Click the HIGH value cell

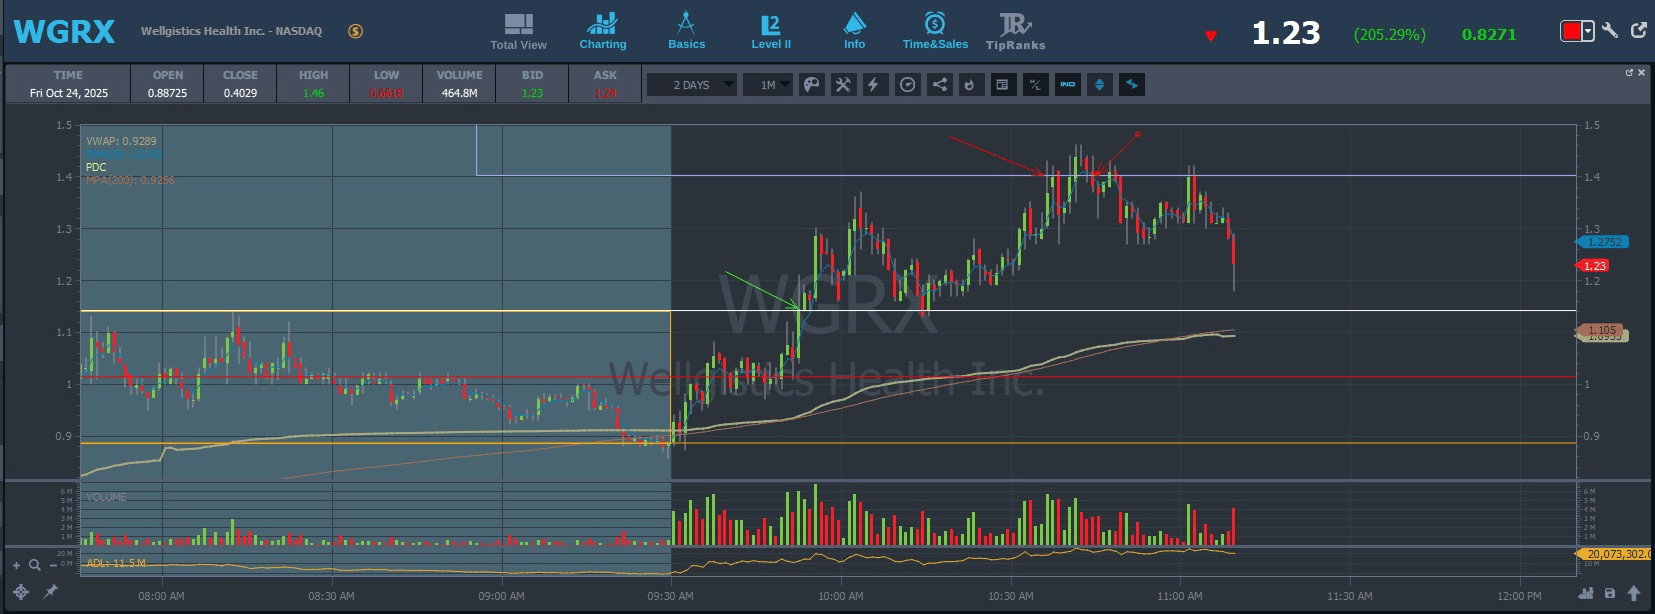[x=313, y=93]
